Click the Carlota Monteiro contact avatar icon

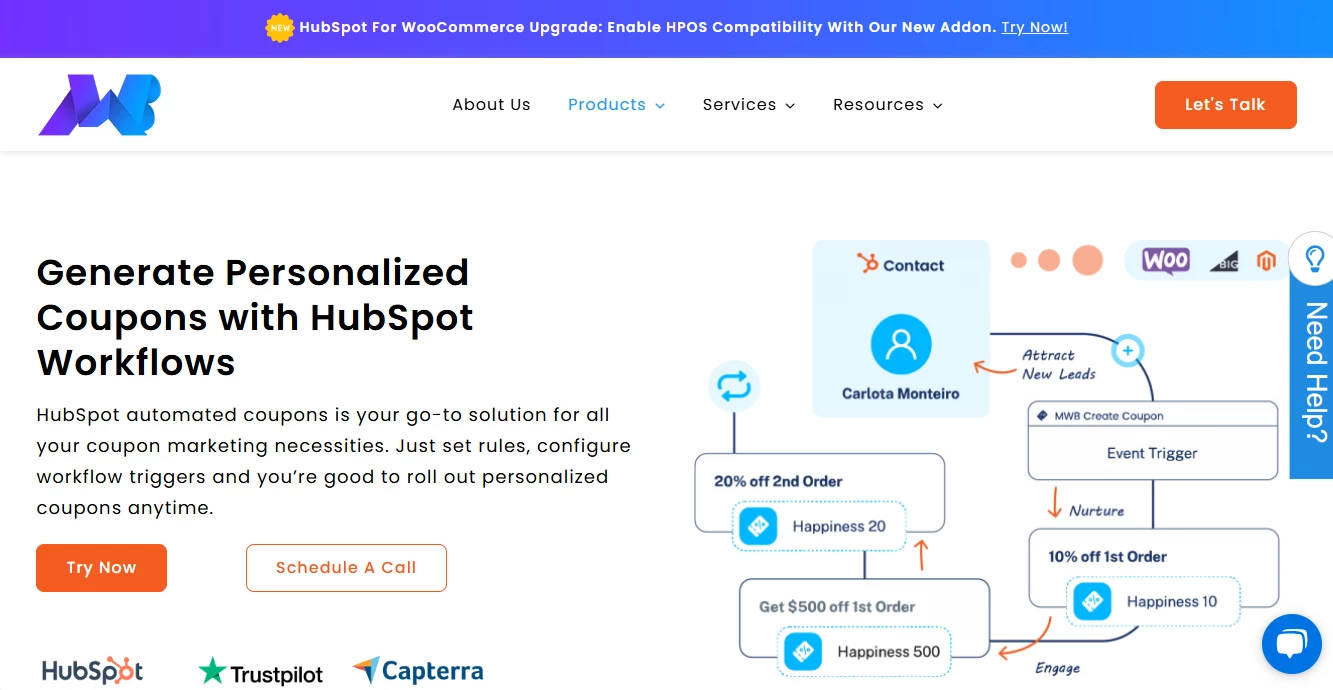(x=901, y=344)
